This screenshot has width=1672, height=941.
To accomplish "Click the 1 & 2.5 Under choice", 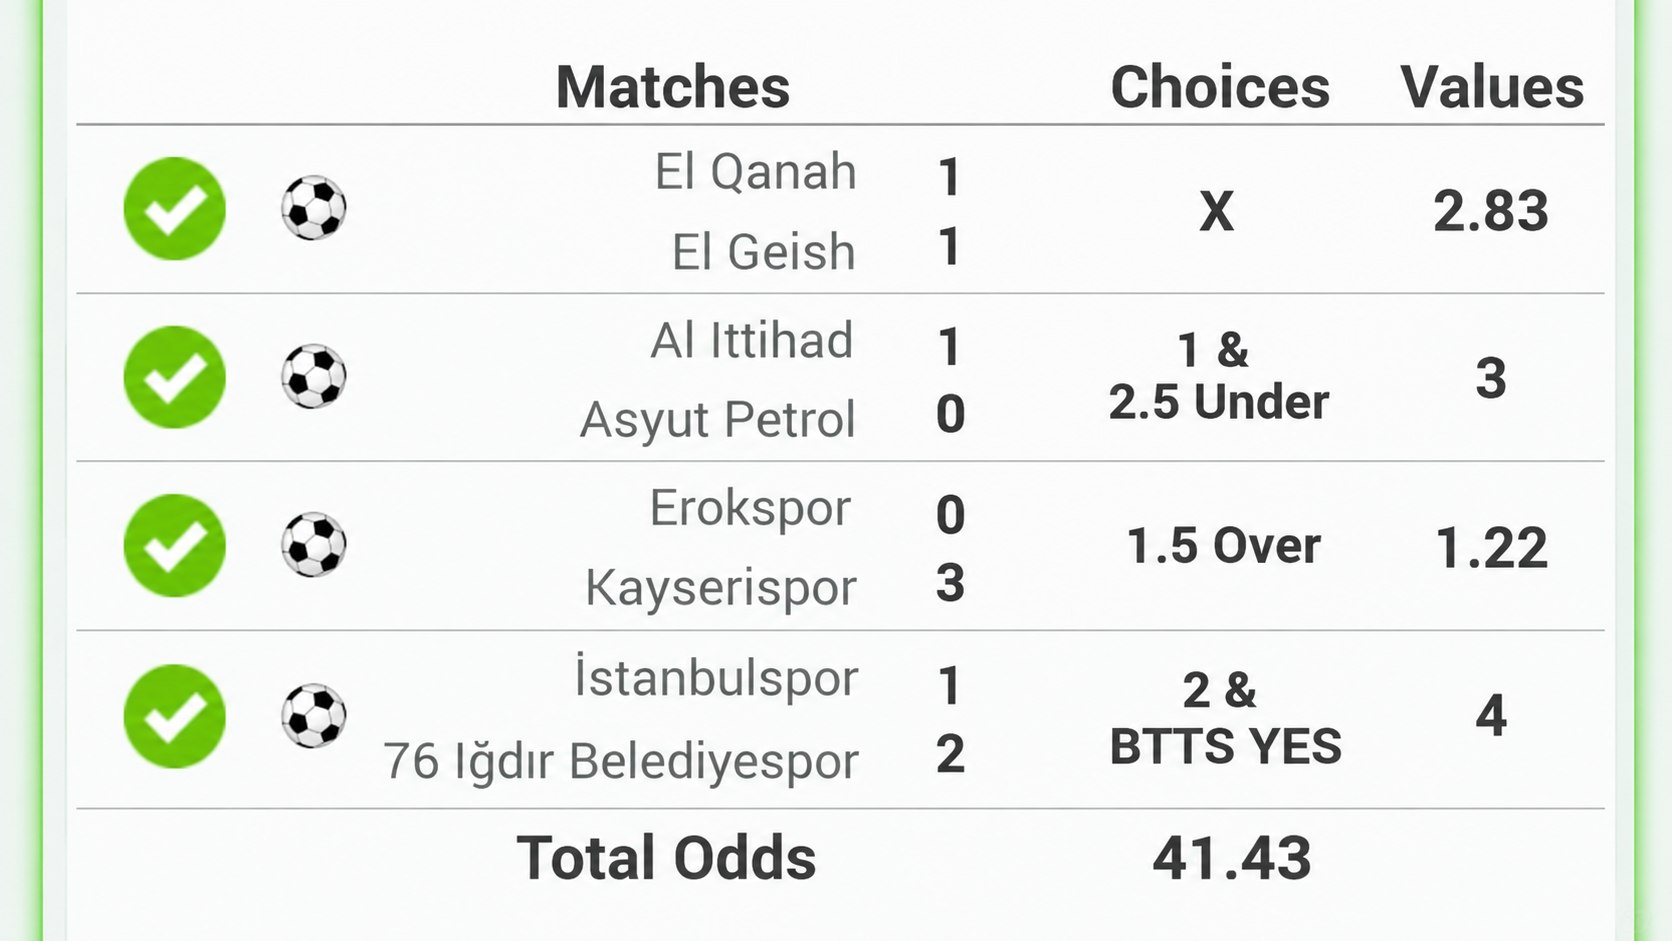I will (1219, 377).
